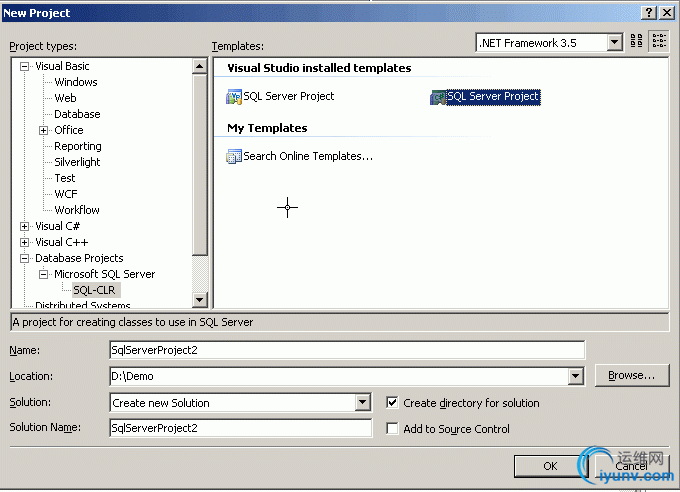Select Workflow project type
Viewport: 680px width, 492px height.
[77, 210]
